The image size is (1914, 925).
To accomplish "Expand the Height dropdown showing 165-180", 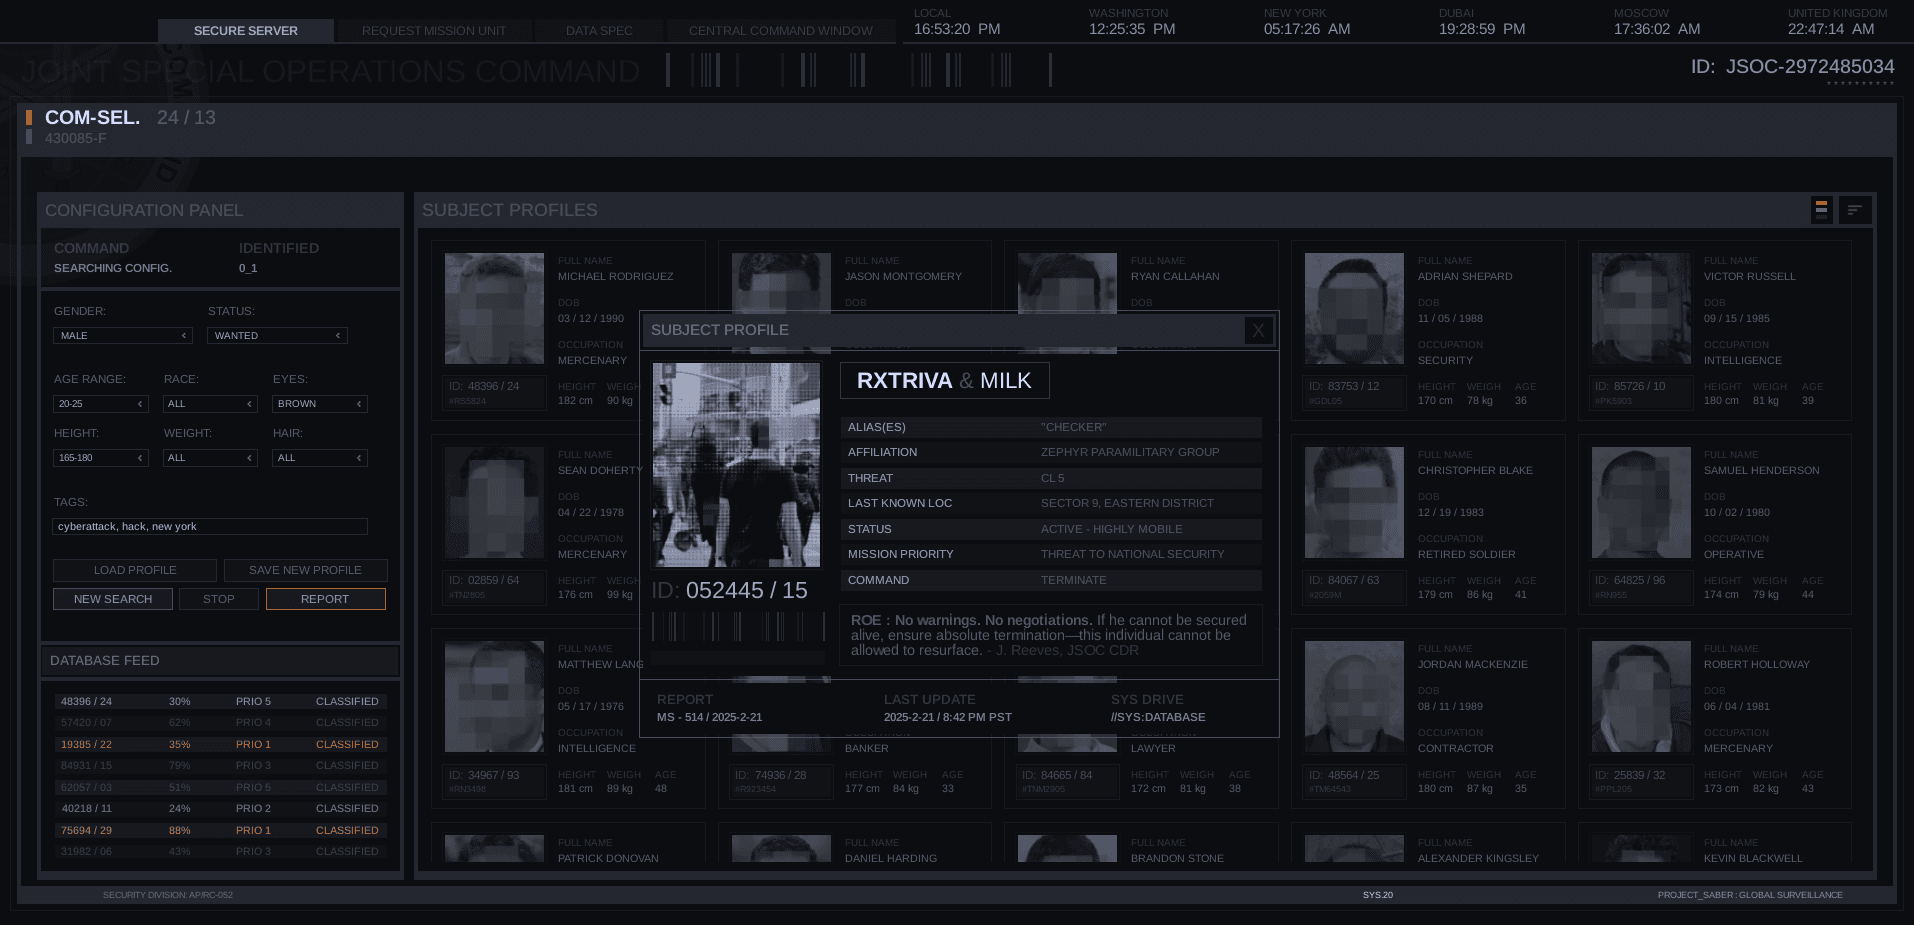I will pyautogui.click(x=100, y=458).
